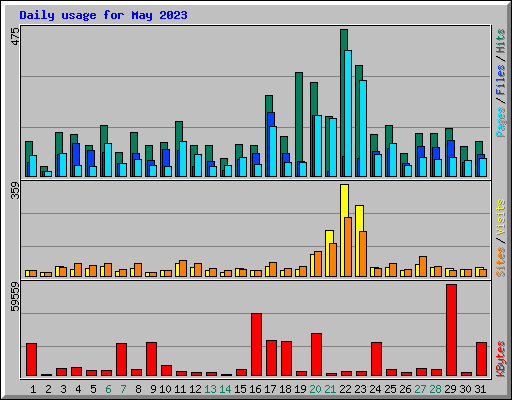Click the tallest red KBytes bar for day 29

451,330
